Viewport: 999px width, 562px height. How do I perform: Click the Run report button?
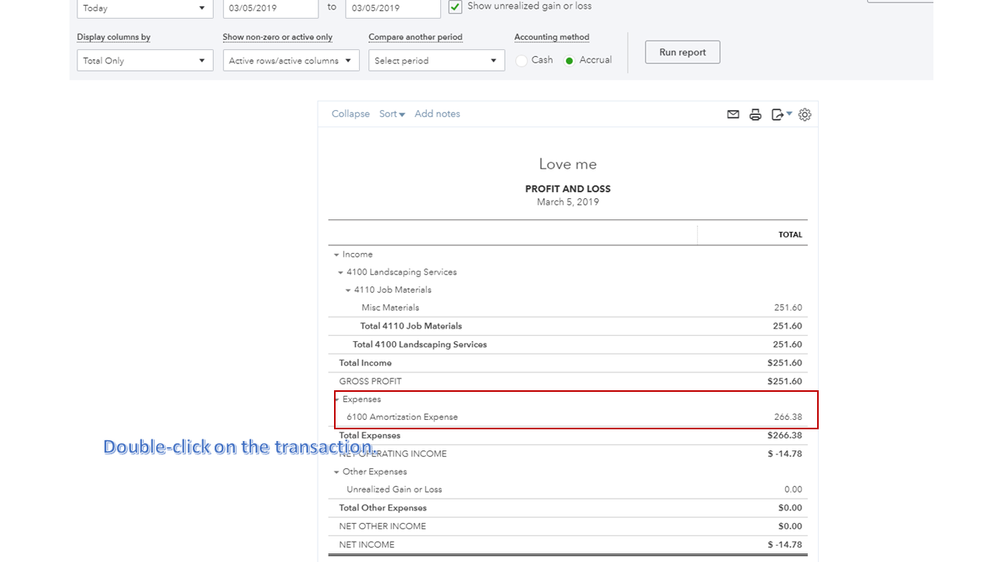[x=682, y=52]
